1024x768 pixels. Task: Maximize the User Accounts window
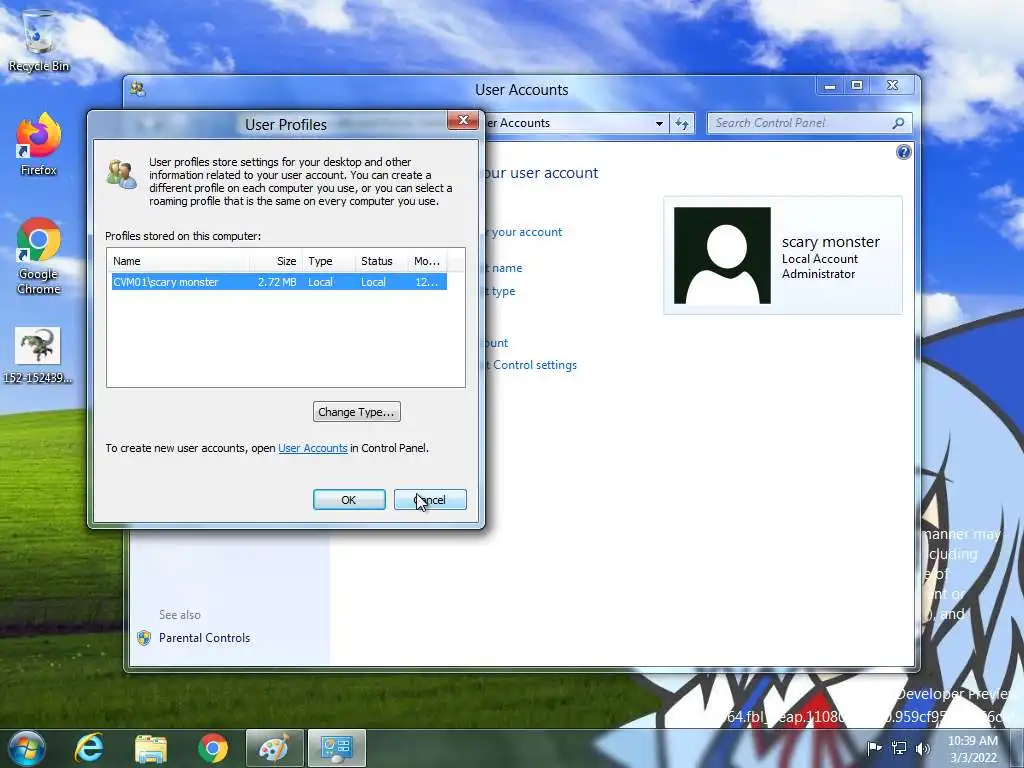coord(857,86)
